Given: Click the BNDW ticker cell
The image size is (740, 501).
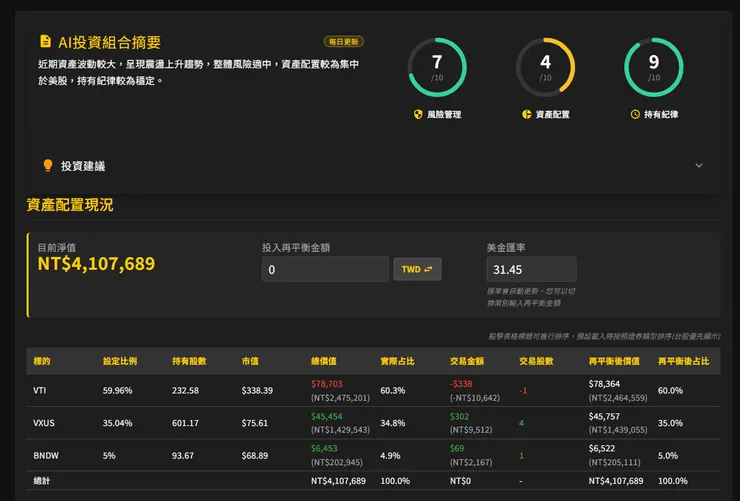Looking at the screenshot, I should click(x=46, y=456).
